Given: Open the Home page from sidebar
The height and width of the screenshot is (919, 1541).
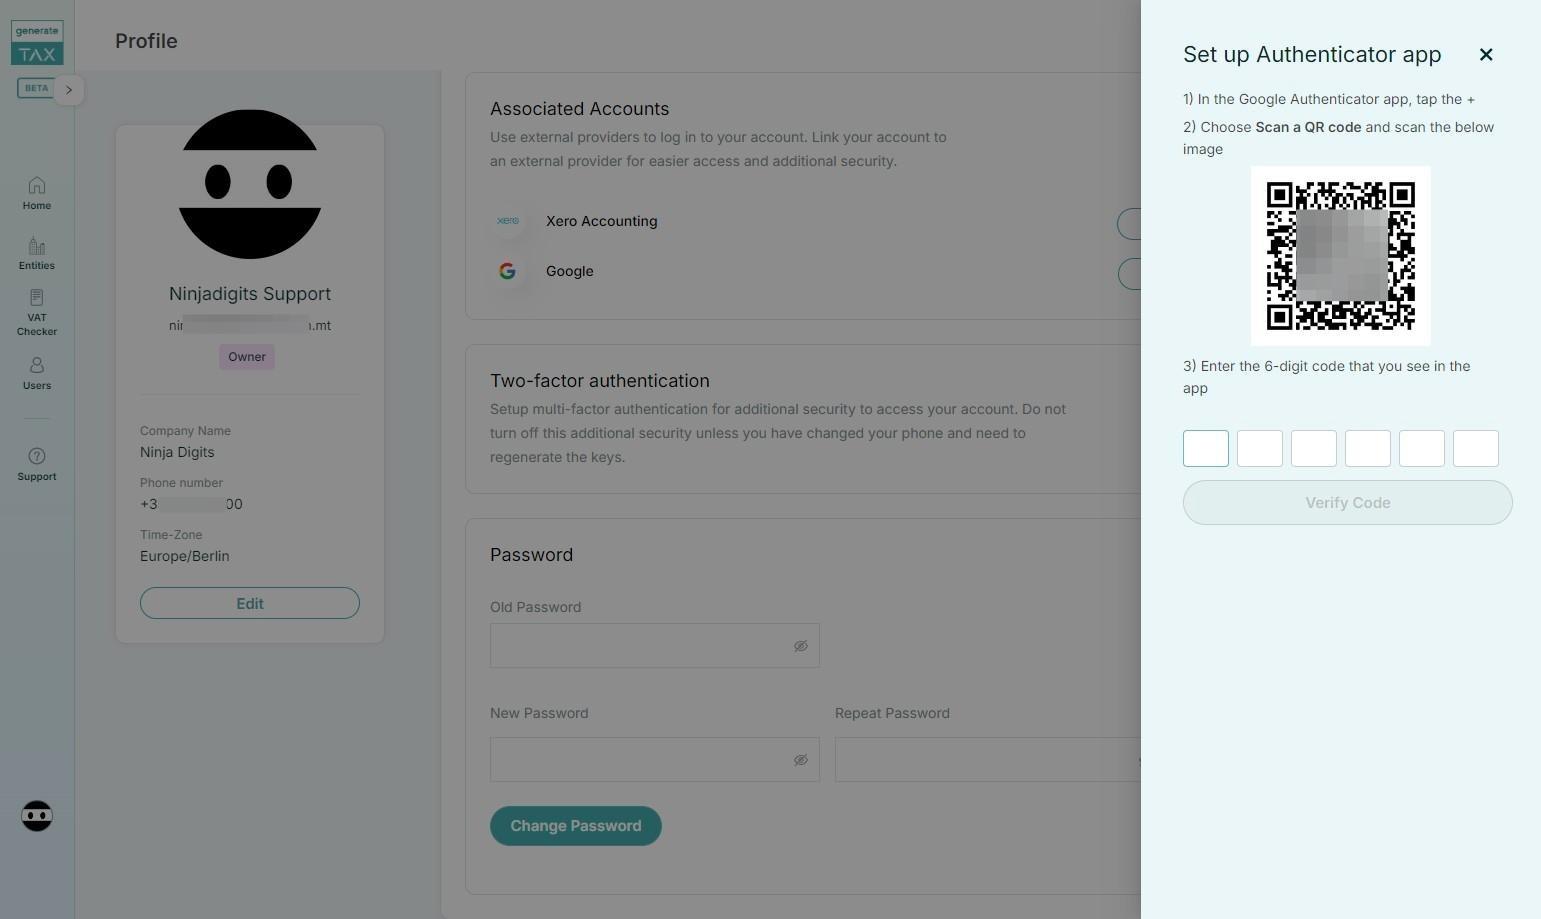Looking at the screenshot, I should point(37,193).
